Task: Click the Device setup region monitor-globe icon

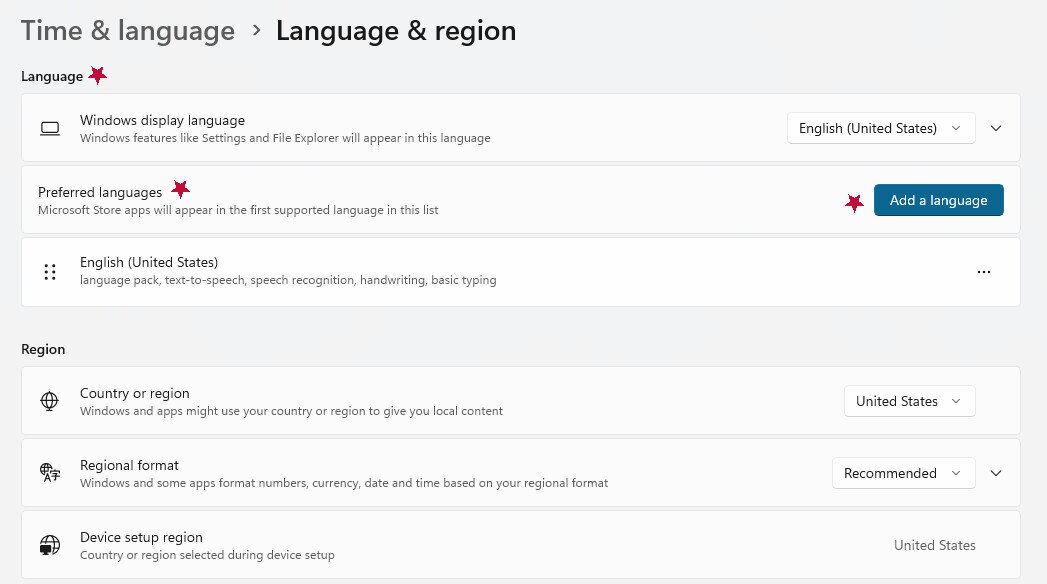Action: [50, 545]
